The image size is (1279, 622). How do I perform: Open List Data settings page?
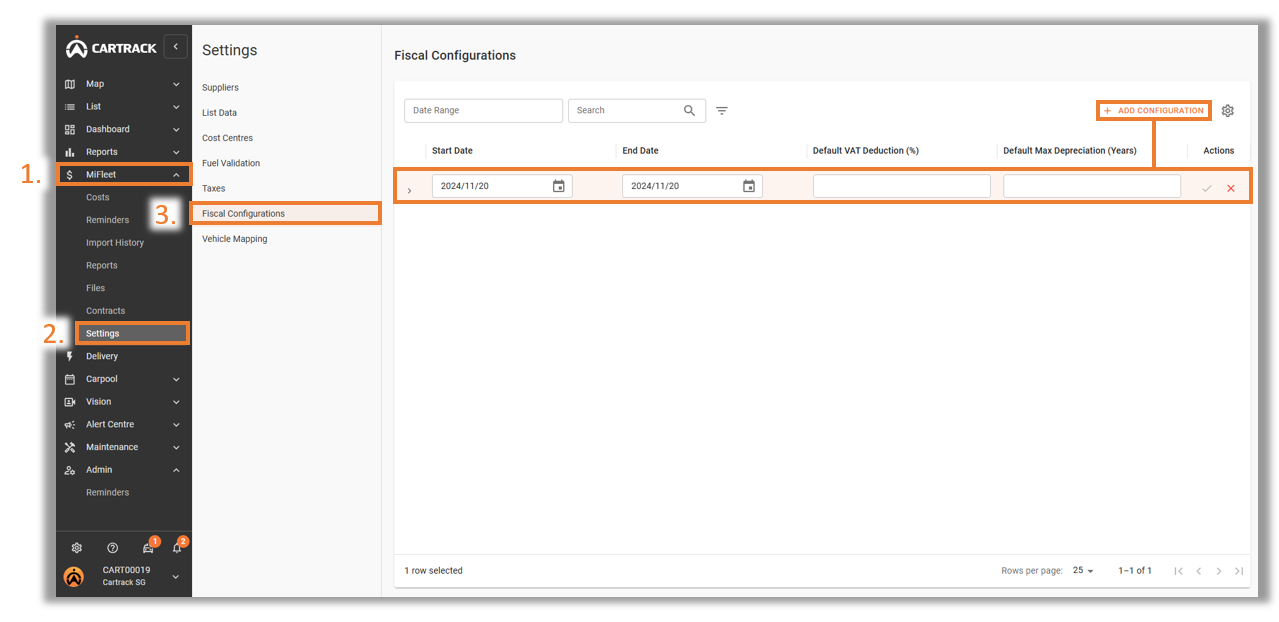click(219, 113)
